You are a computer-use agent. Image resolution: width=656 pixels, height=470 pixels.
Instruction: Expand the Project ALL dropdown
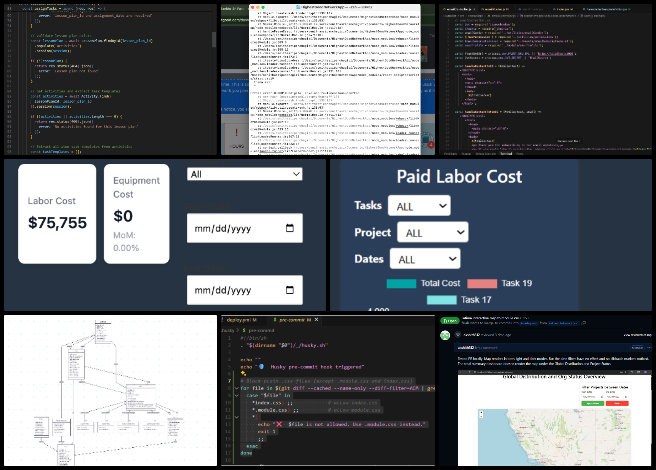coord(432,233)
